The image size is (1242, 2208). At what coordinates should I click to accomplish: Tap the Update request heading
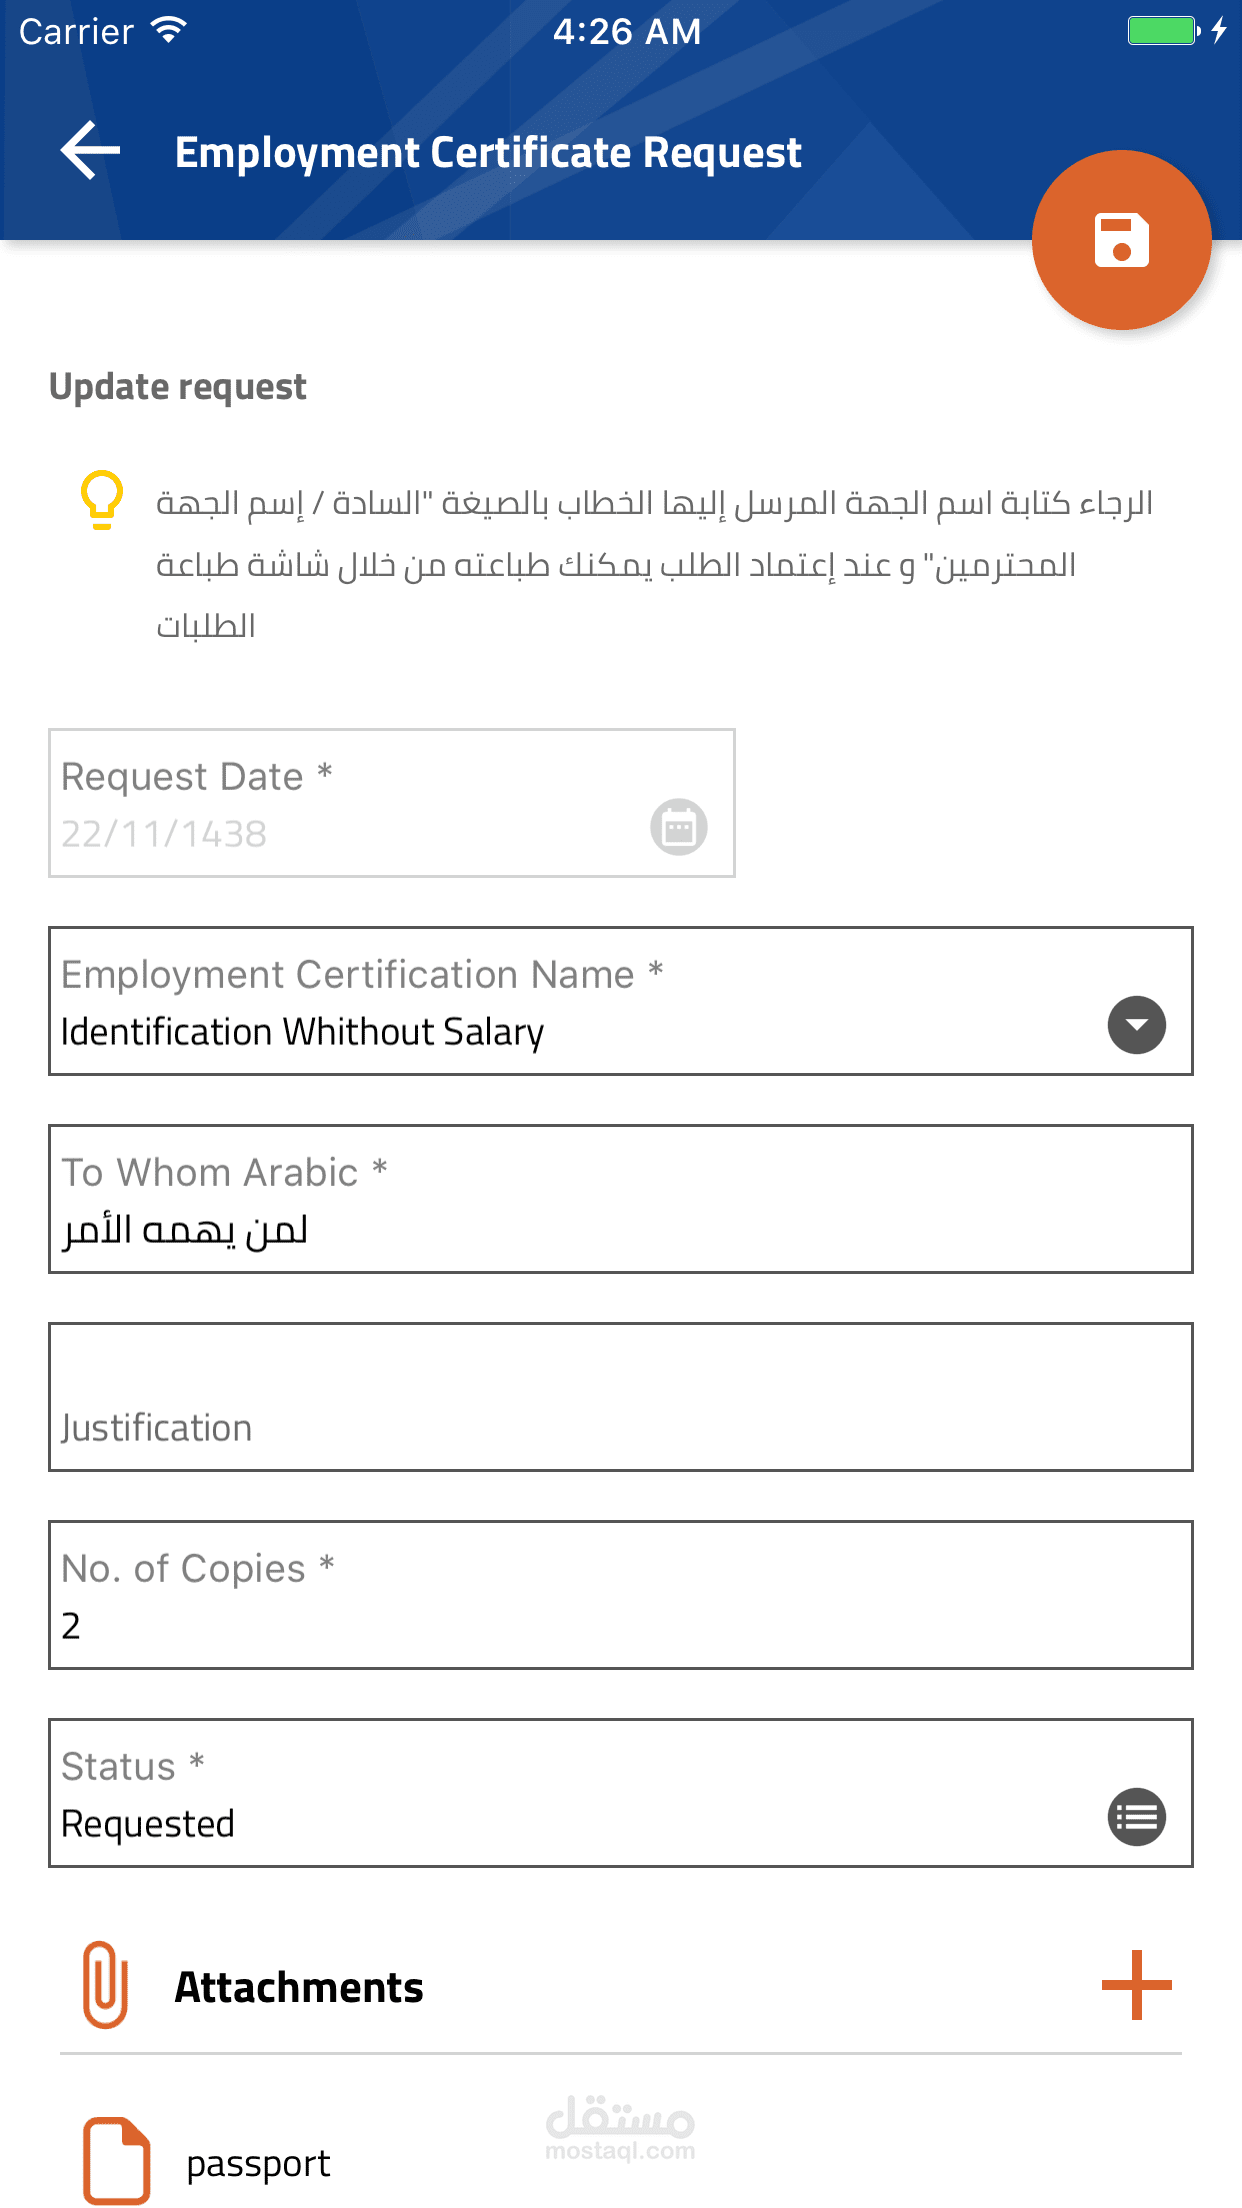178,387
